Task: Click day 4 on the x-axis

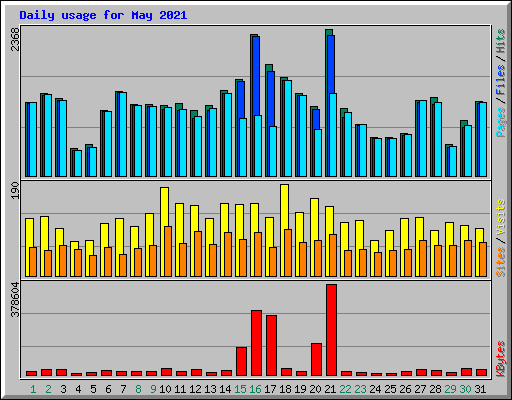Action: point(78,389)
